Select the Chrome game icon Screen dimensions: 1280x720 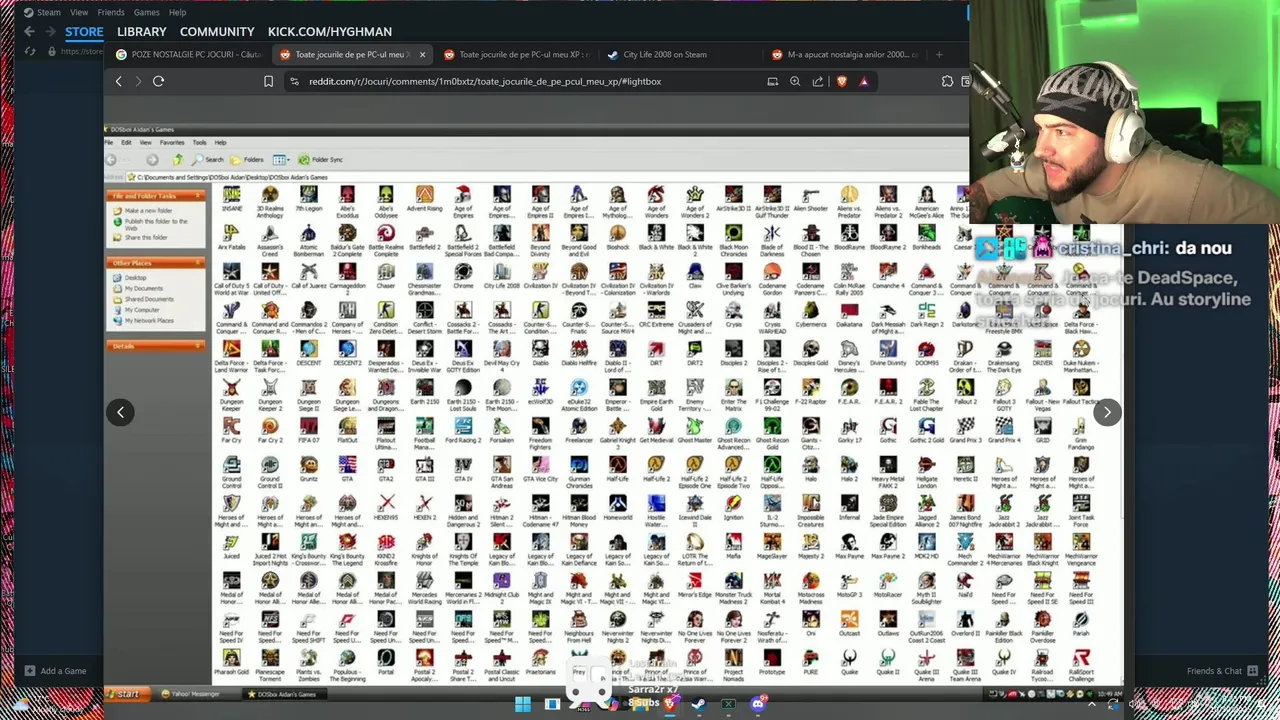click(x=463, y=278)
